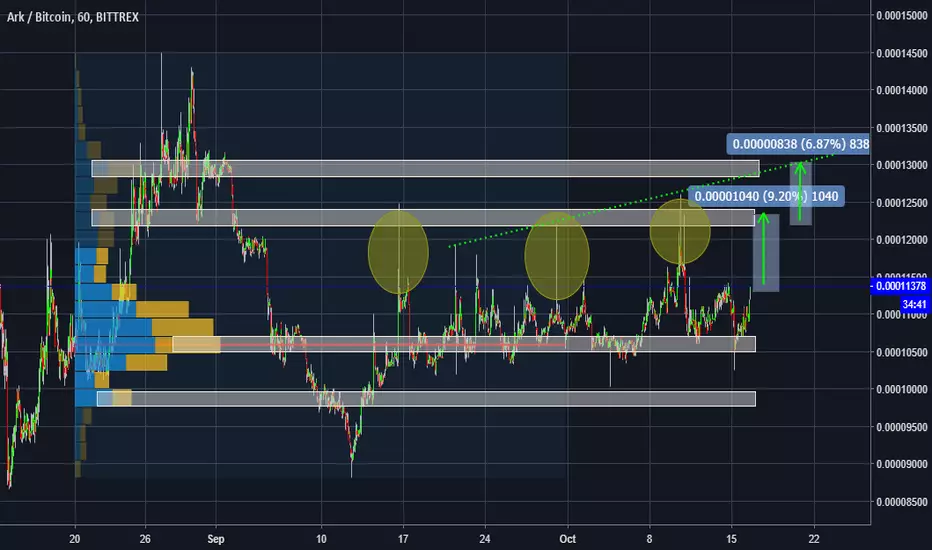This screenshot has width=932, height=550.
Task: Click the longest blue volume profile bar
Action: click(x=115, y=344)
